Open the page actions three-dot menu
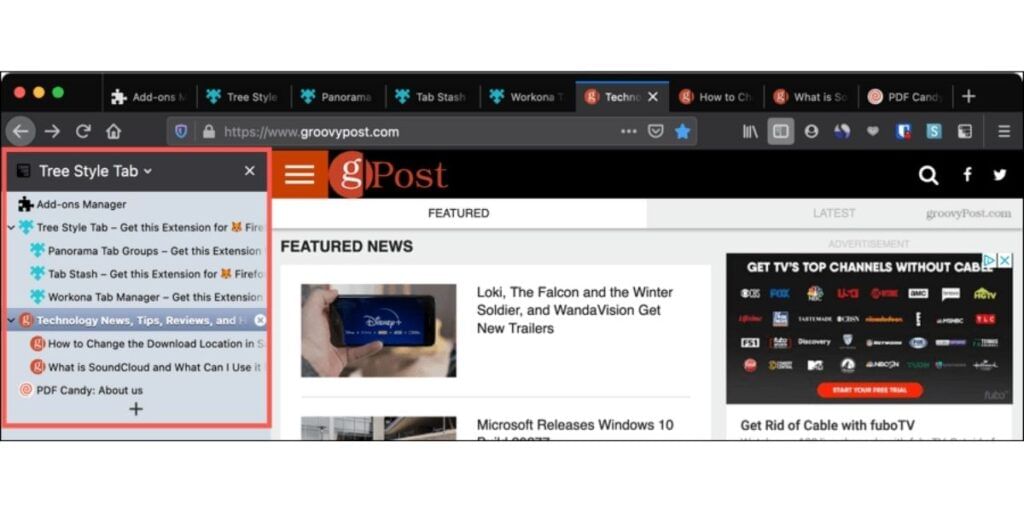The width and height of the screenshot is (1024, 512). tap(628, 132)
